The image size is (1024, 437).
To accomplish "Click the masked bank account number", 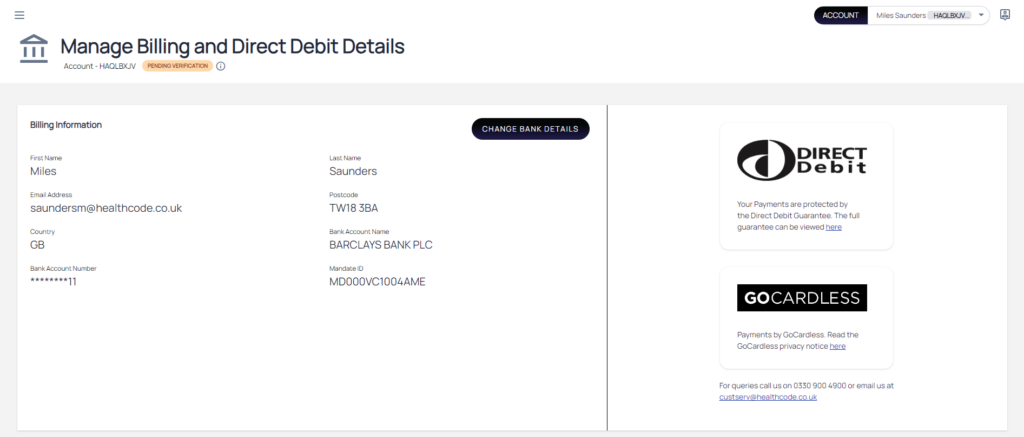I will [x=53, y=281].
